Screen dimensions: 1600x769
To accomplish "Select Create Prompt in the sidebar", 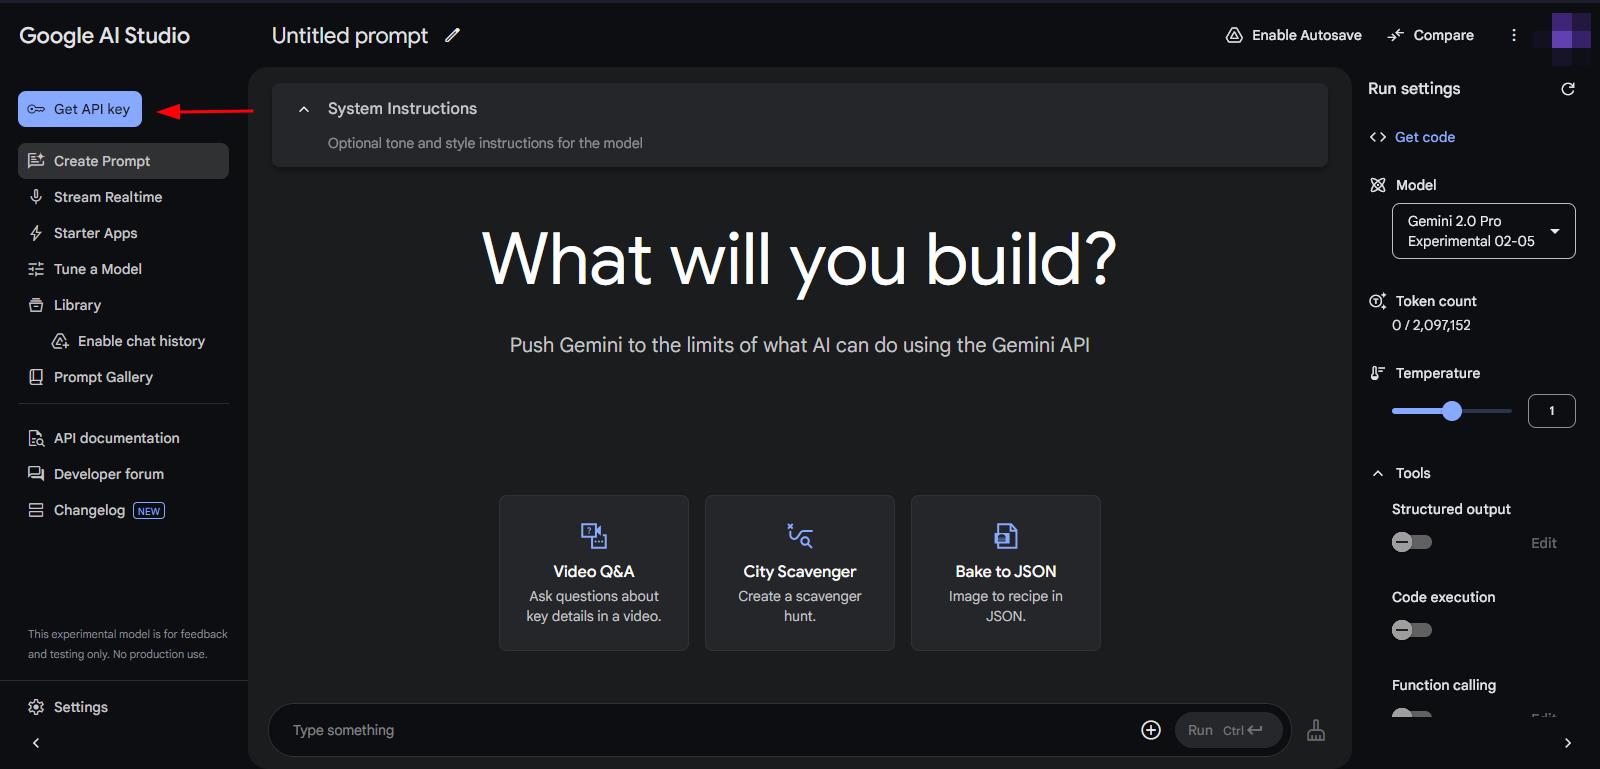I will tap(123, 161).
